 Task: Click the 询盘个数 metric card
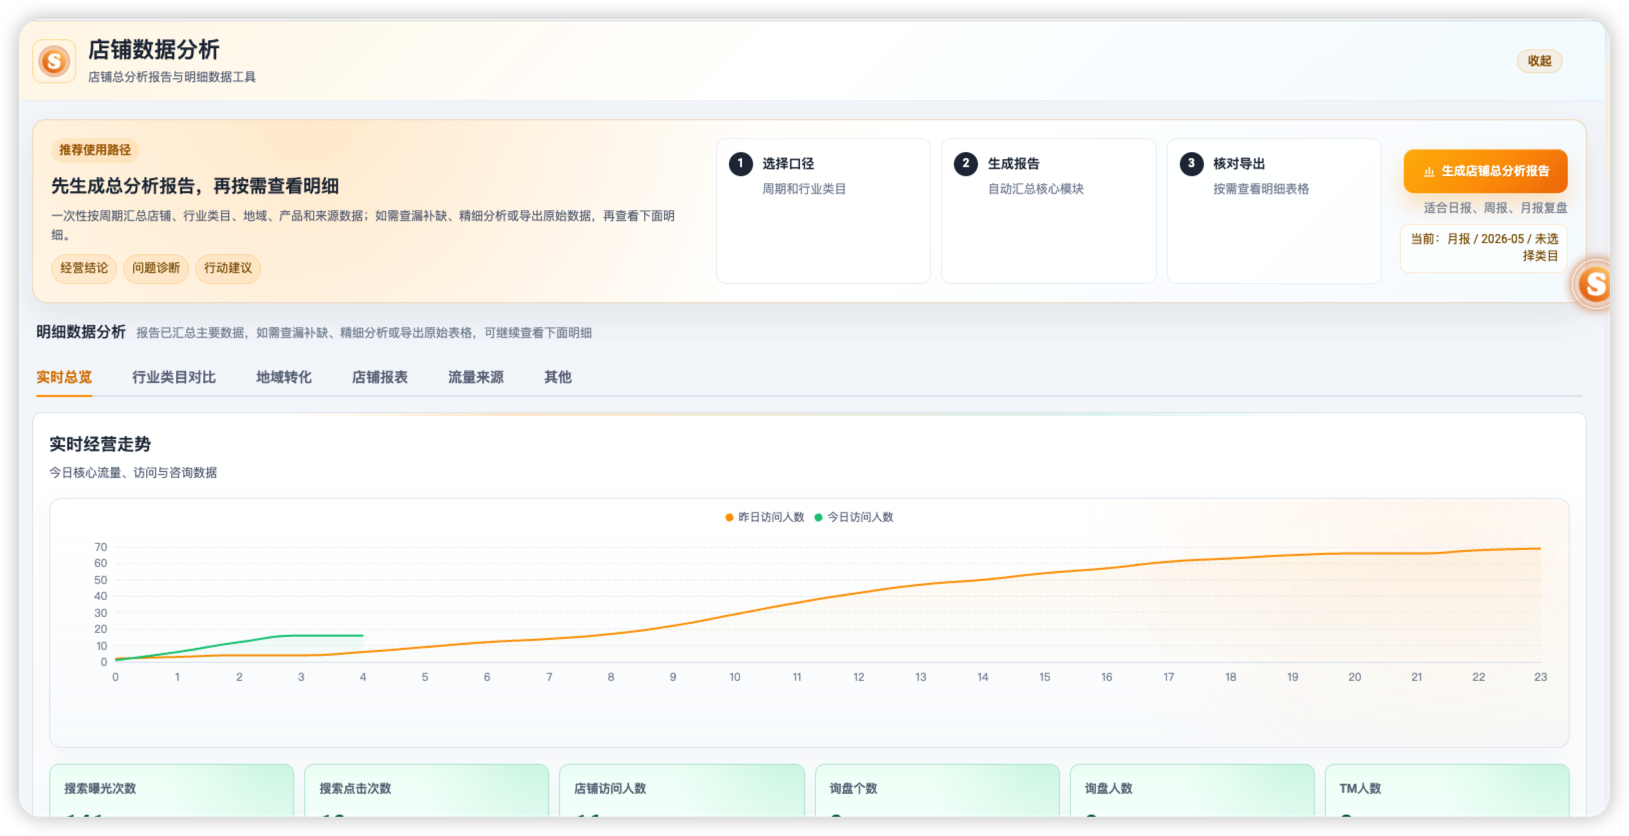pyautogui.click(x=937, y=791)
